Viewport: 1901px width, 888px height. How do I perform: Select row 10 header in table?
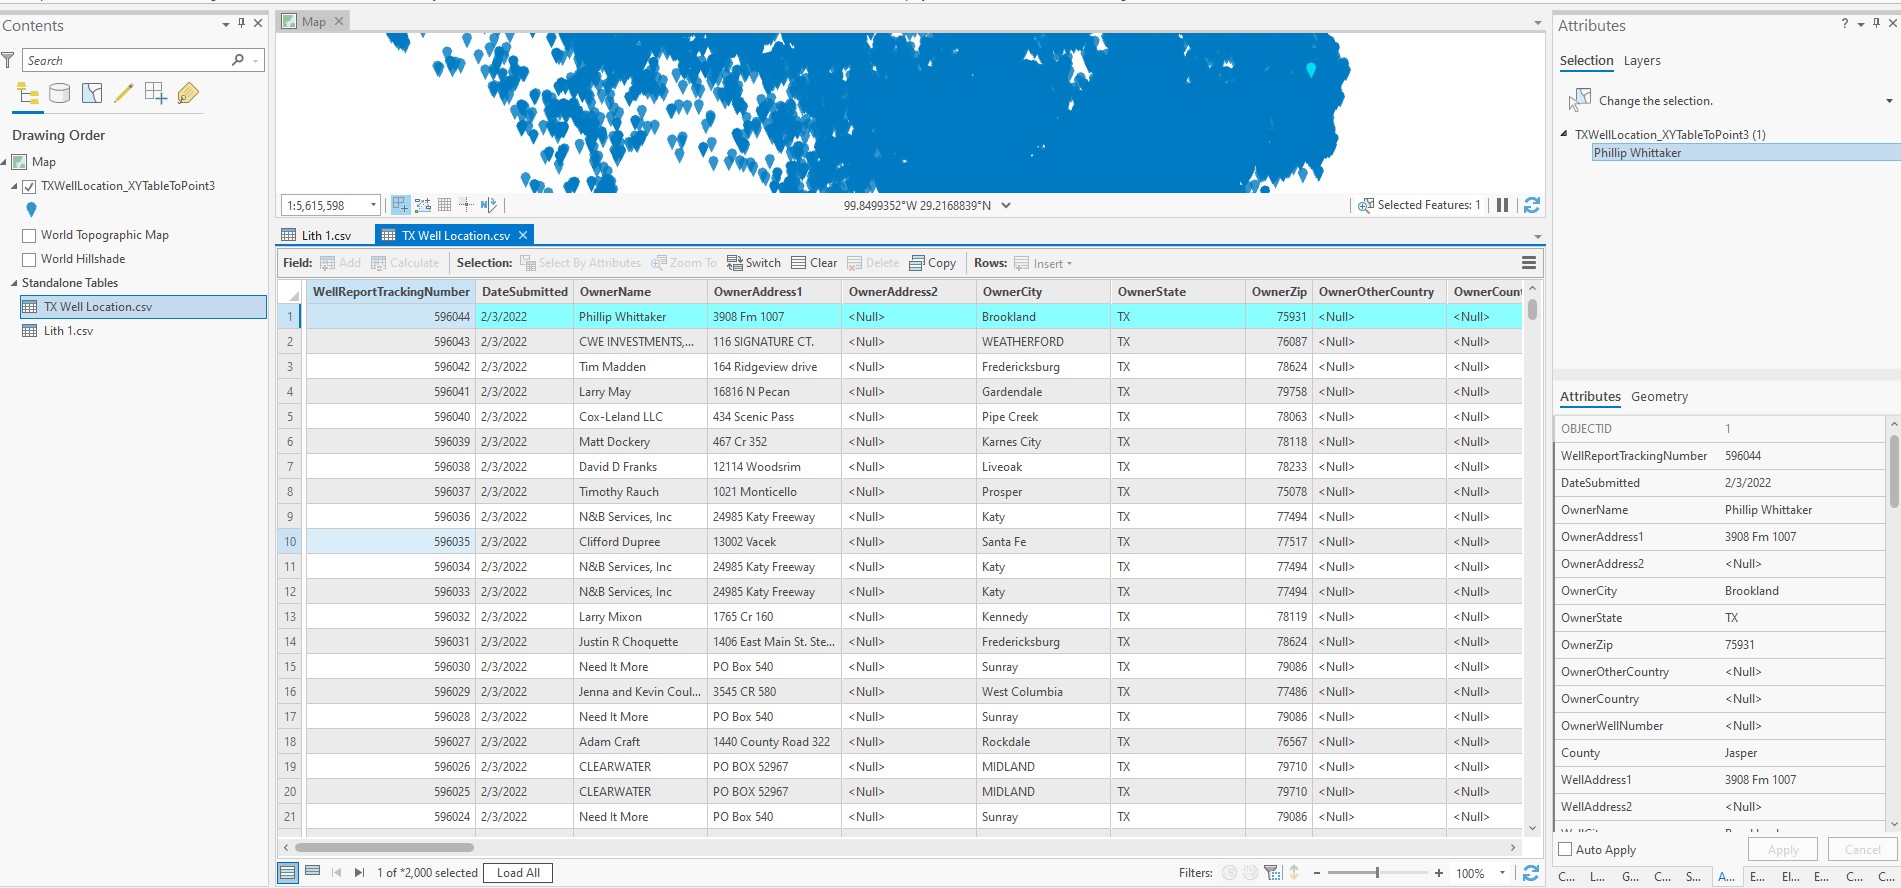pos(290,542)
